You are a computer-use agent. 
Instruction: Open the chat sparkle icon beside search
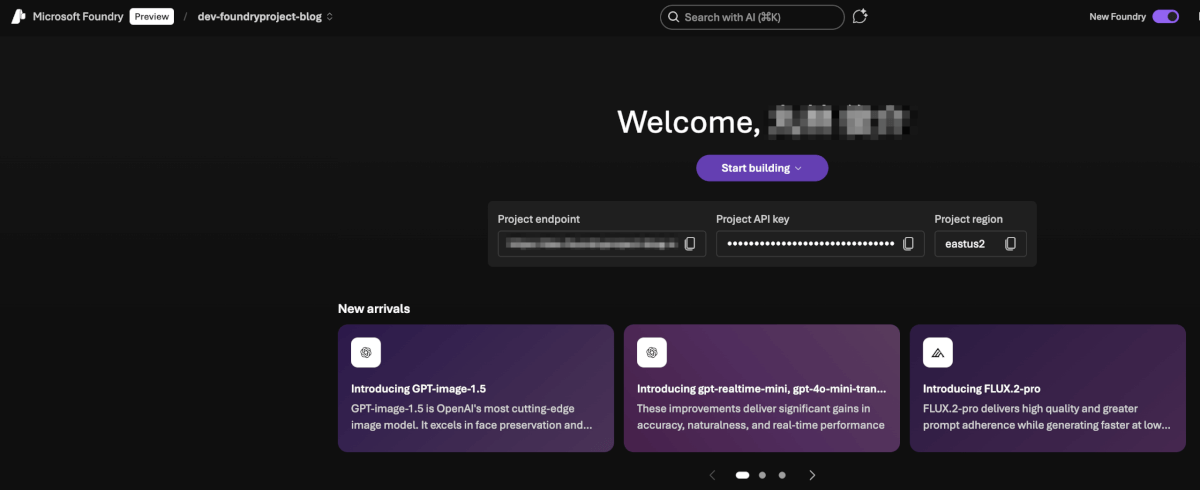[860, 17]
